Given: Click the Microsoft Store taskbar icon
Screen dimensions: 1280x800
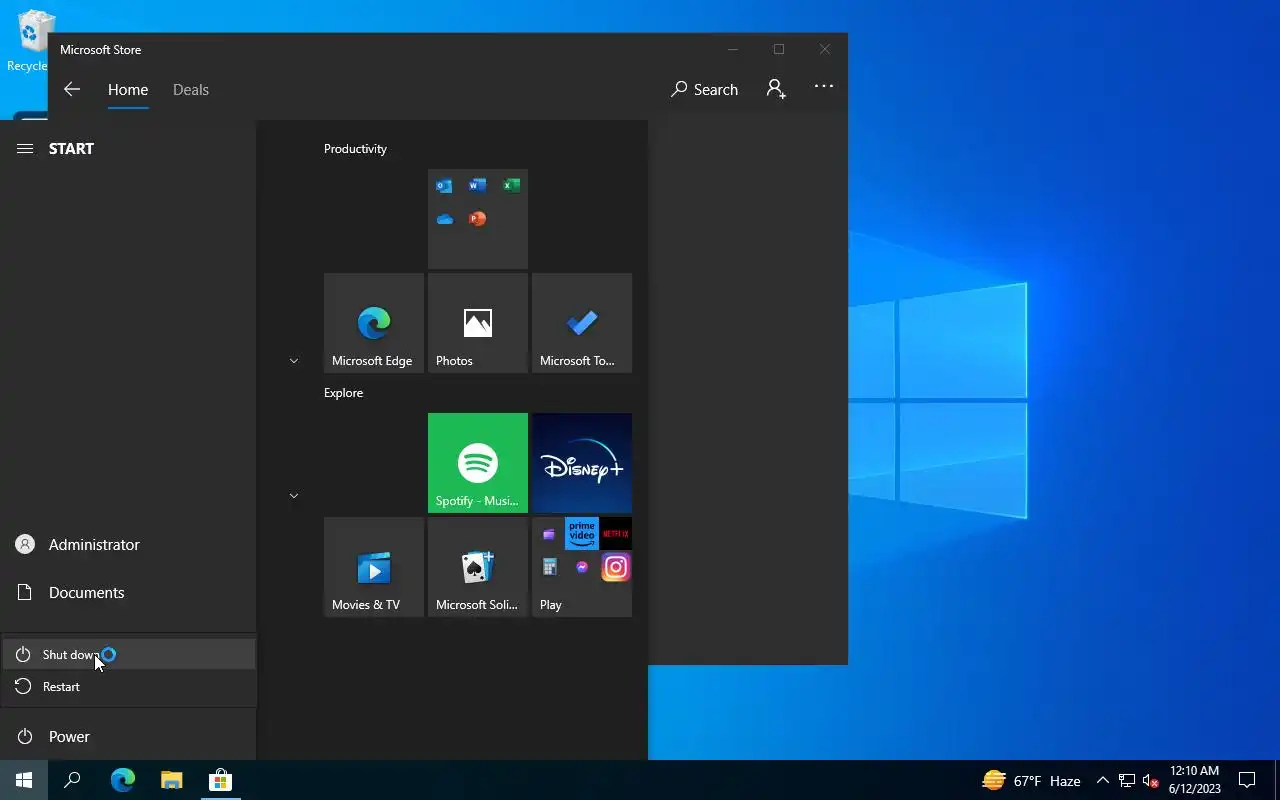Looking at the screenshot, I should (x=220, y=780).
